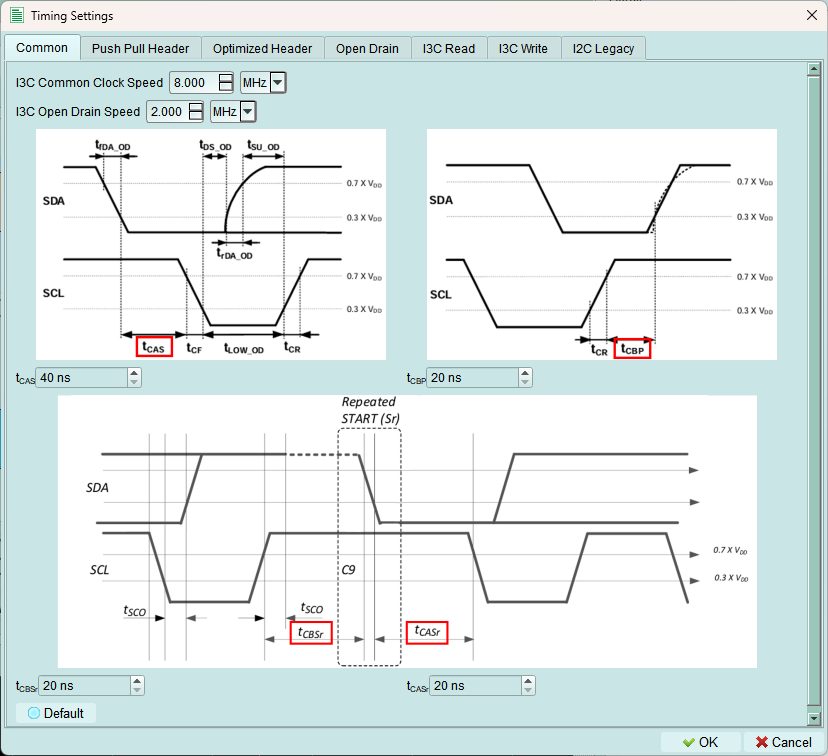This screenshot has width=828, height=756.
Task: Click the tCAS 40 ns input field
Action: pos(80,377)
